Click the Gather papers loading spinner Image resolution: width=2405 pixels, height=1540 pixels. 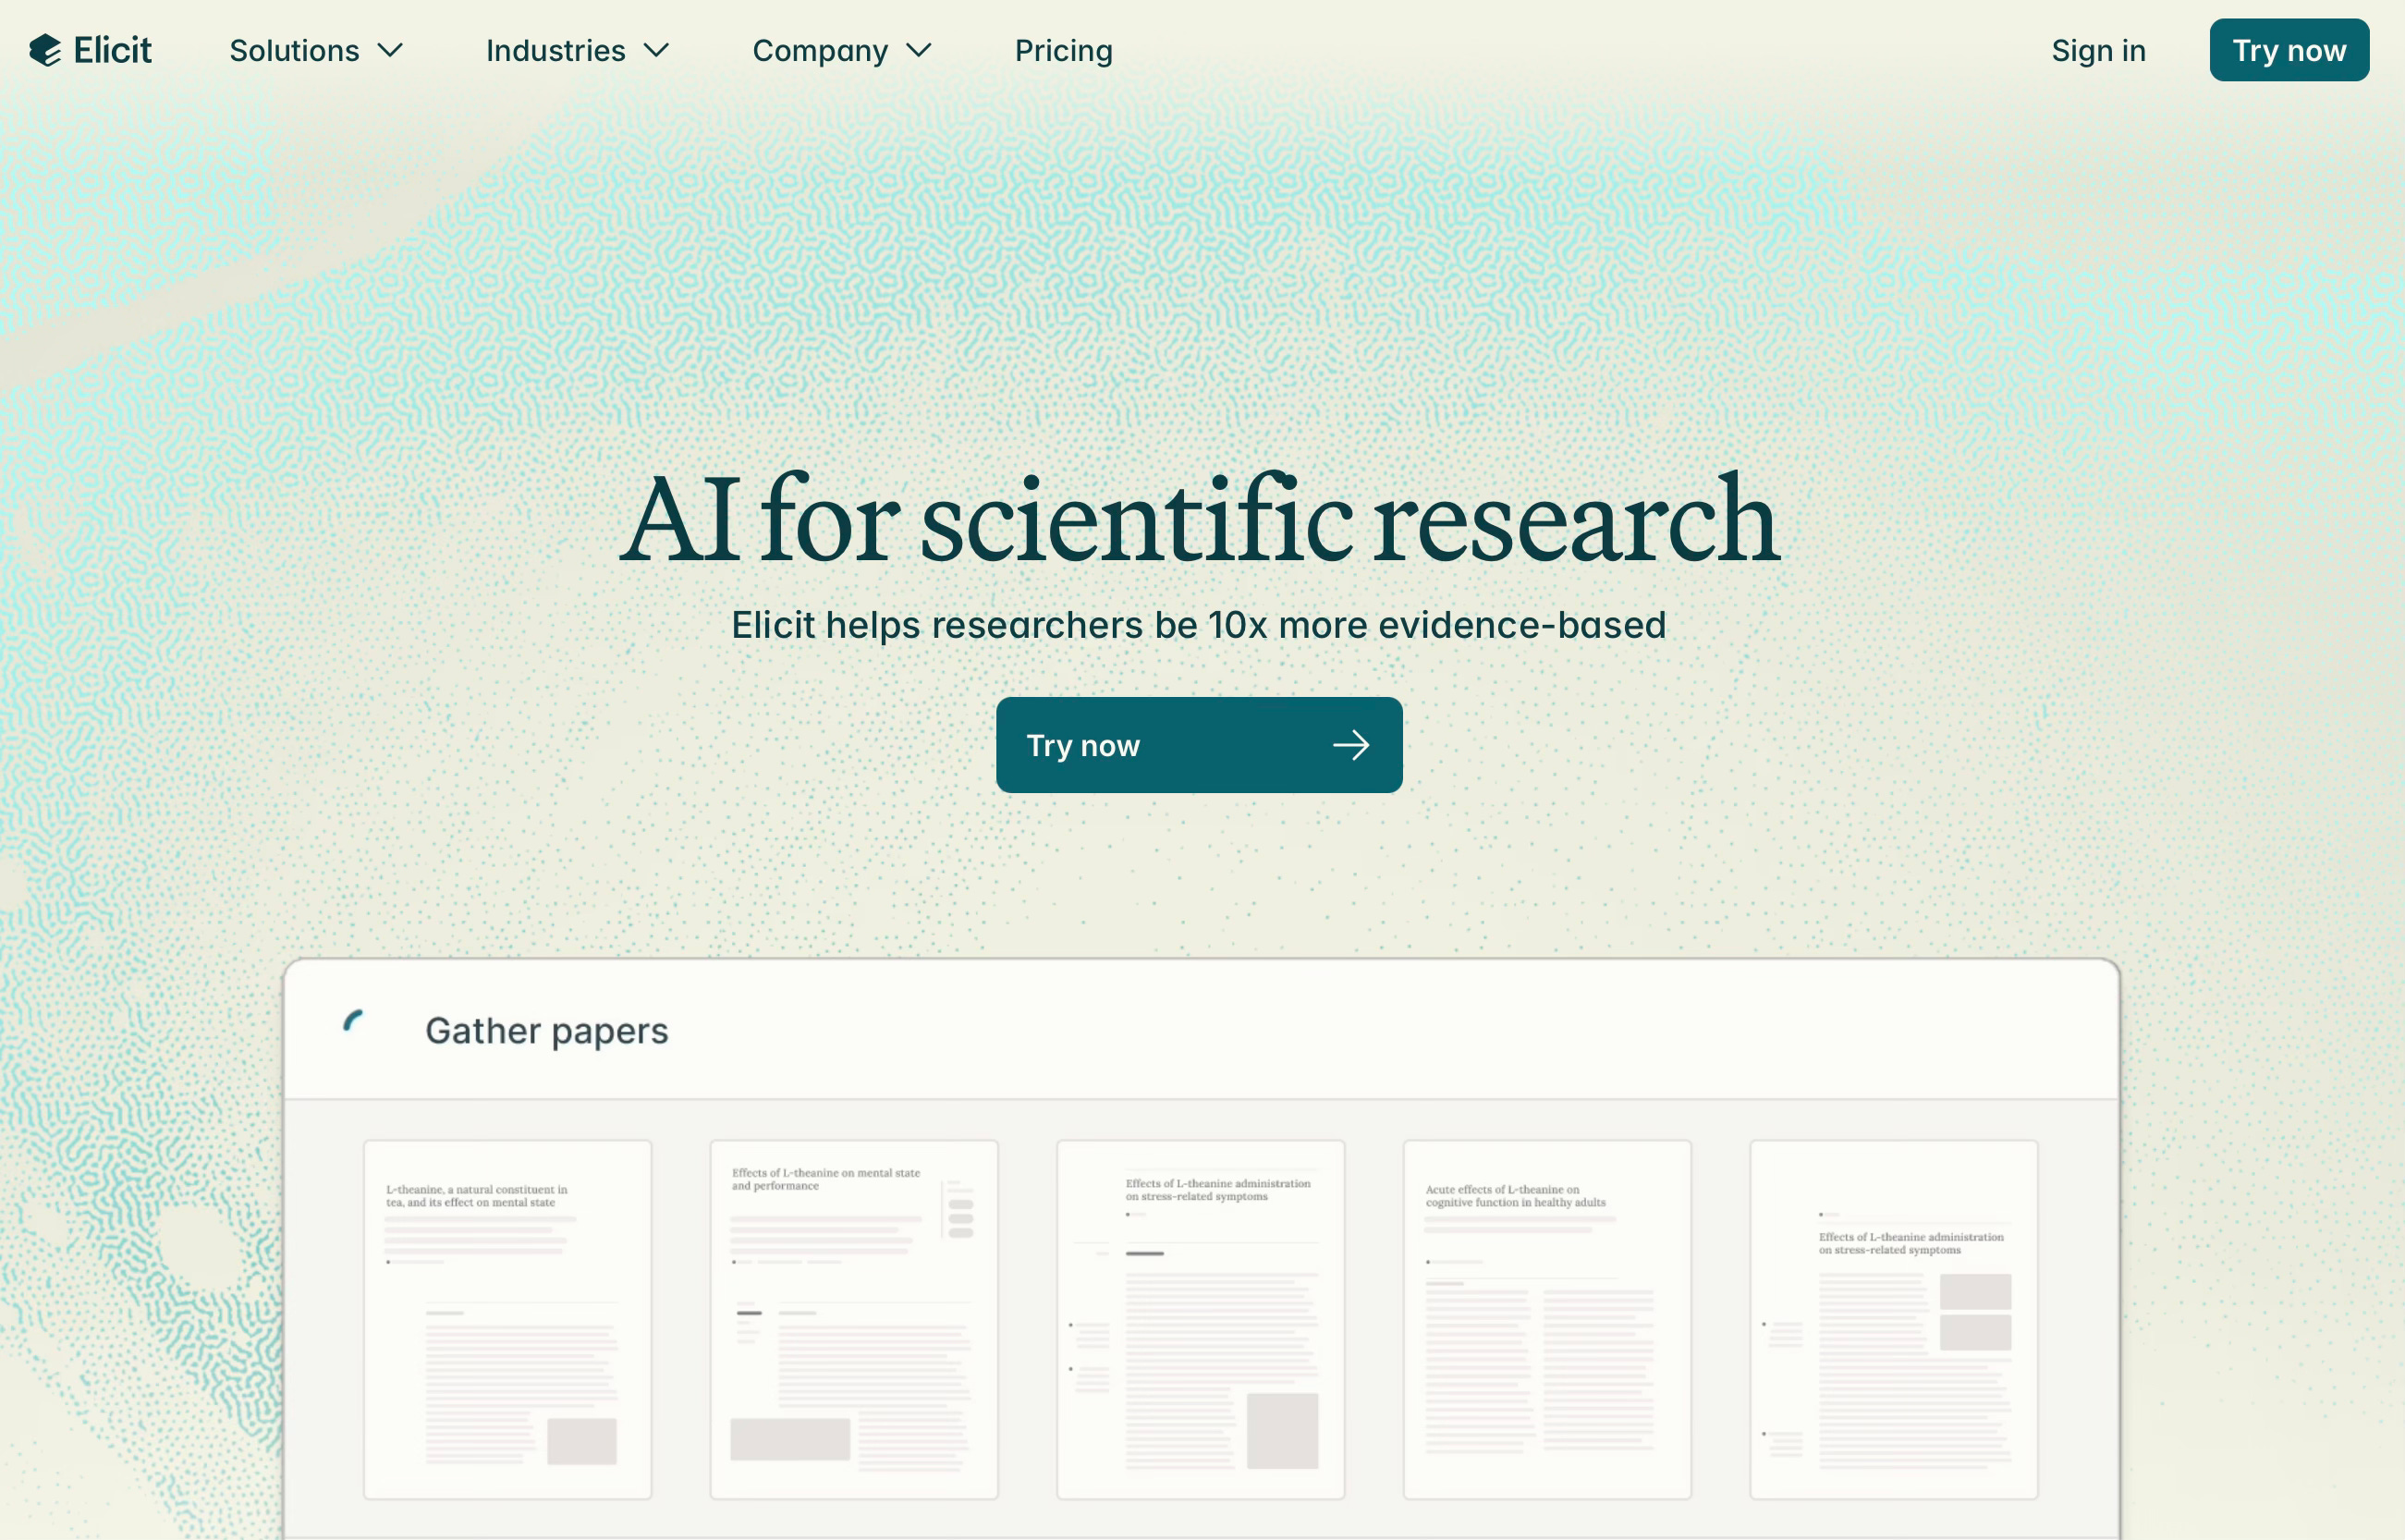pyautogui.click(x=353, y=1021)
